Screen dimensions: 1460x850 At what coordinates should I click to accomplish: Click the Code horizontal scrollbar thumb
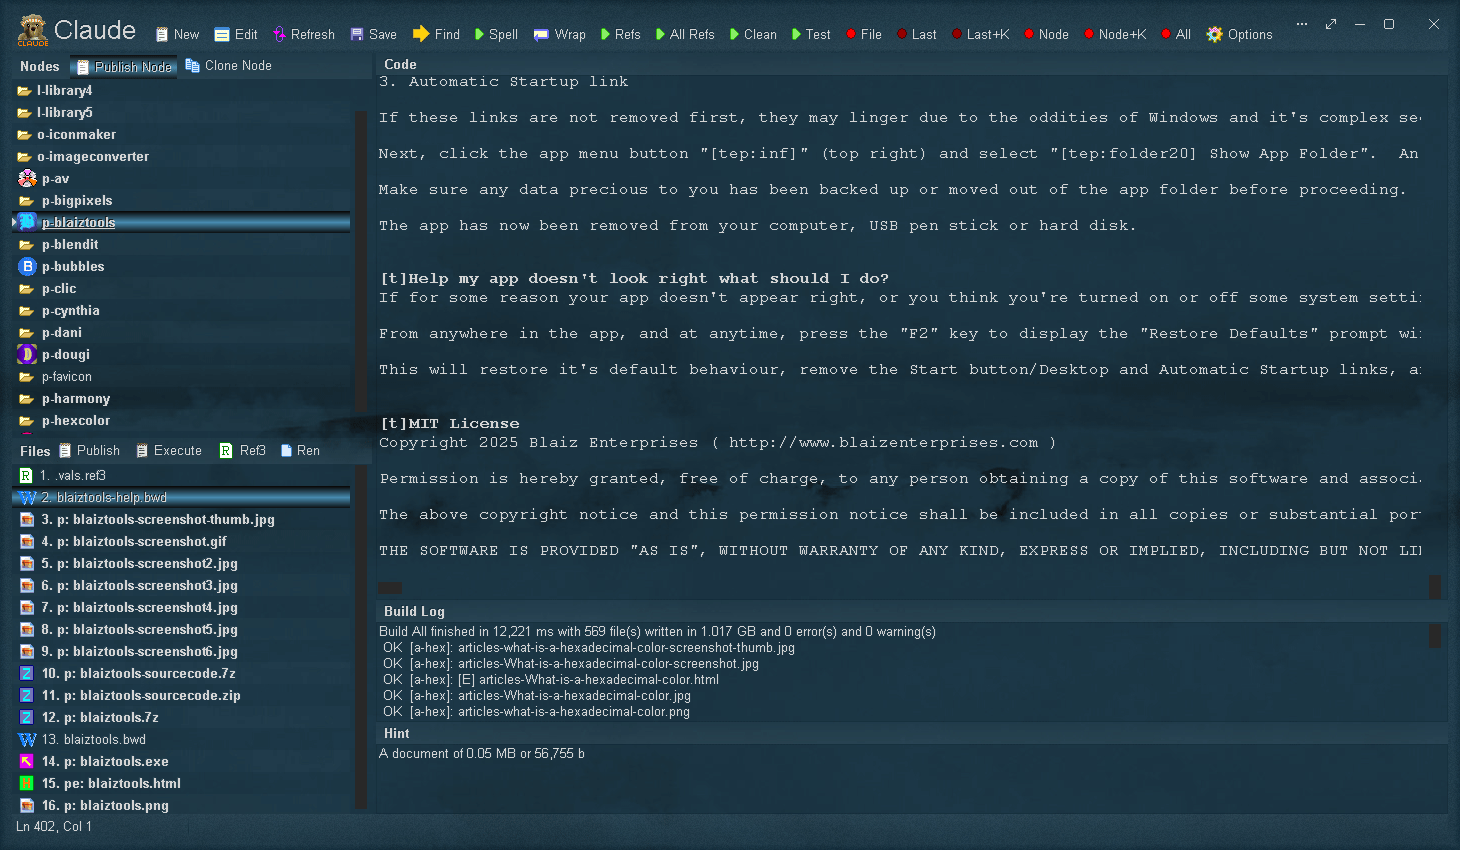click(x=390, y=588)
